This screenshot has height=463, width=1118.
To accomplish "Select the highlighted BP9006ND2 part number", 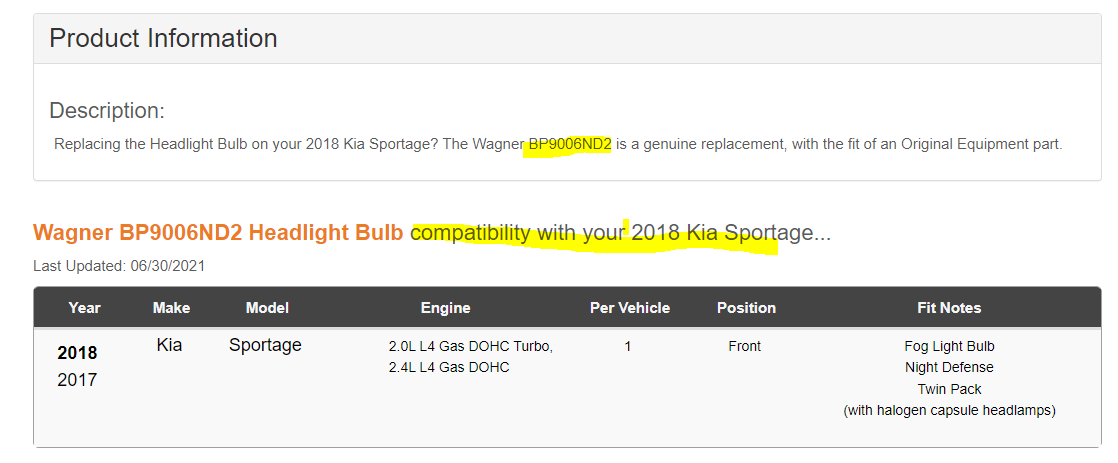I will [570, 144].
